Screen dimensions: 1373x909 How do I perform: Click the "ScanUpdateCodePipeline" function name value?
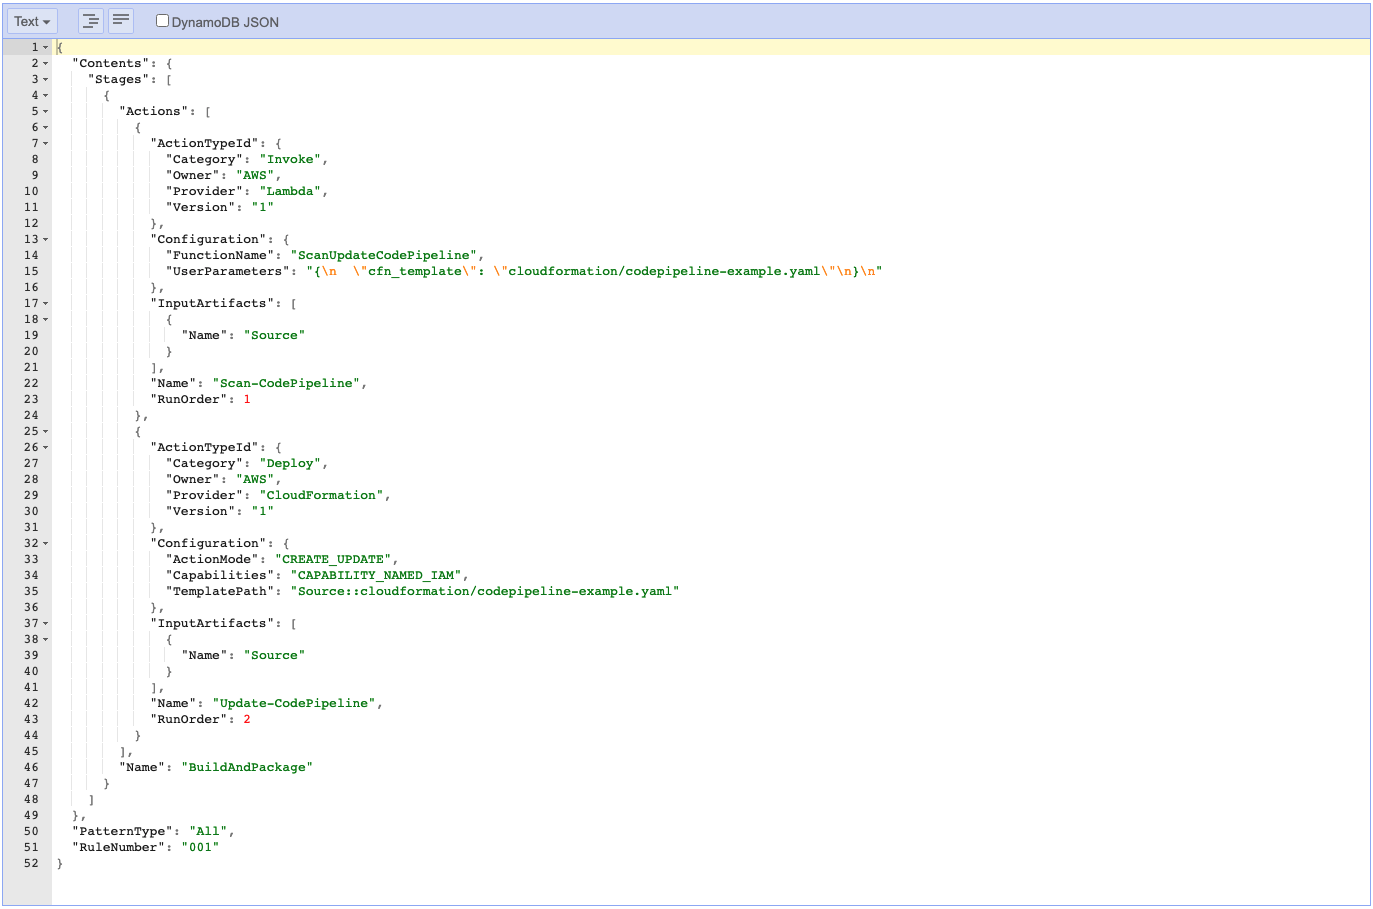[384, 256]
